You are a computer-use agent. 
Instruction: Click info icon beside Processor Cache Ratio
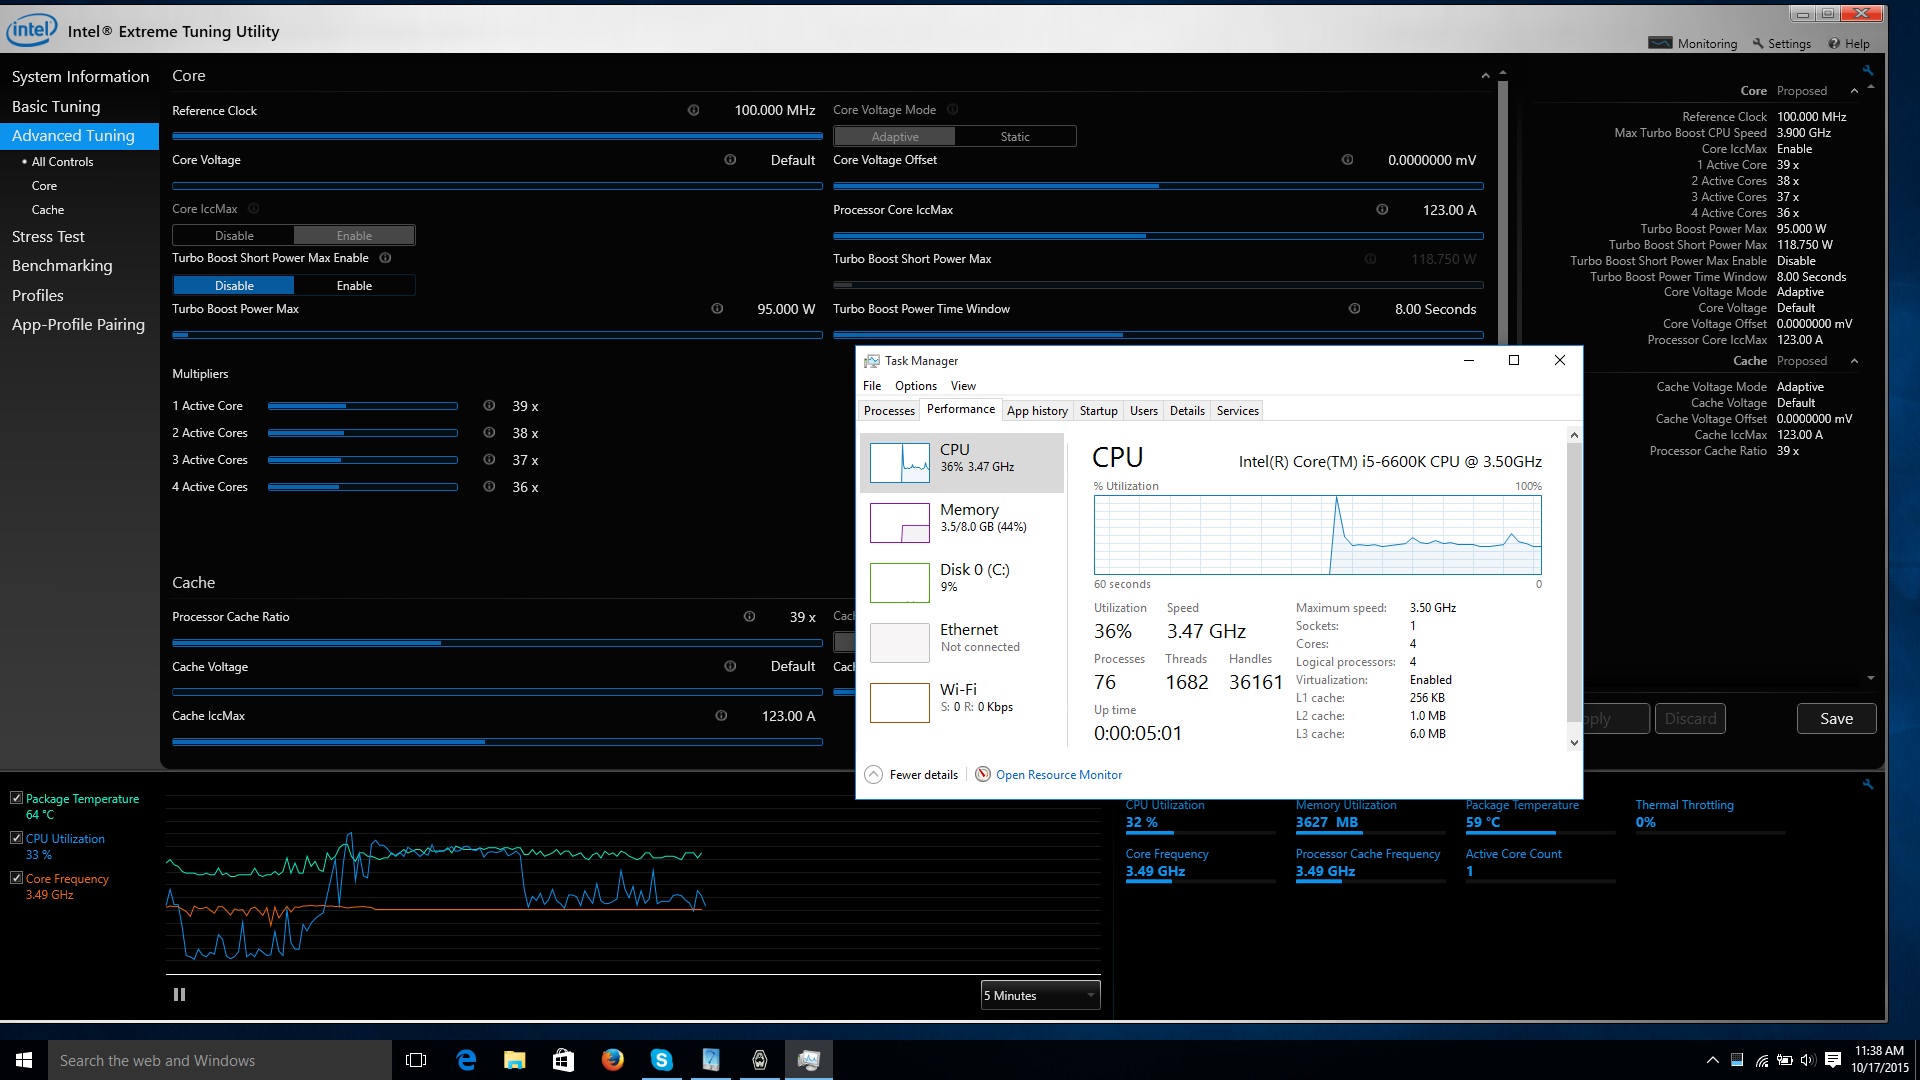(749, 617)
